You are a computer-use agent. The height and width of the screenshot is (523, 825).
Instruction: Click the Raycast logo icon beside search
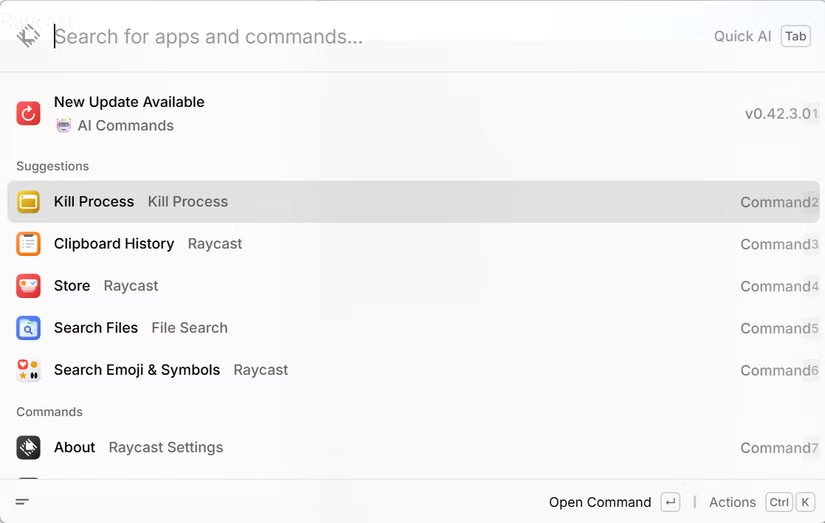click(x=28, y=36)
